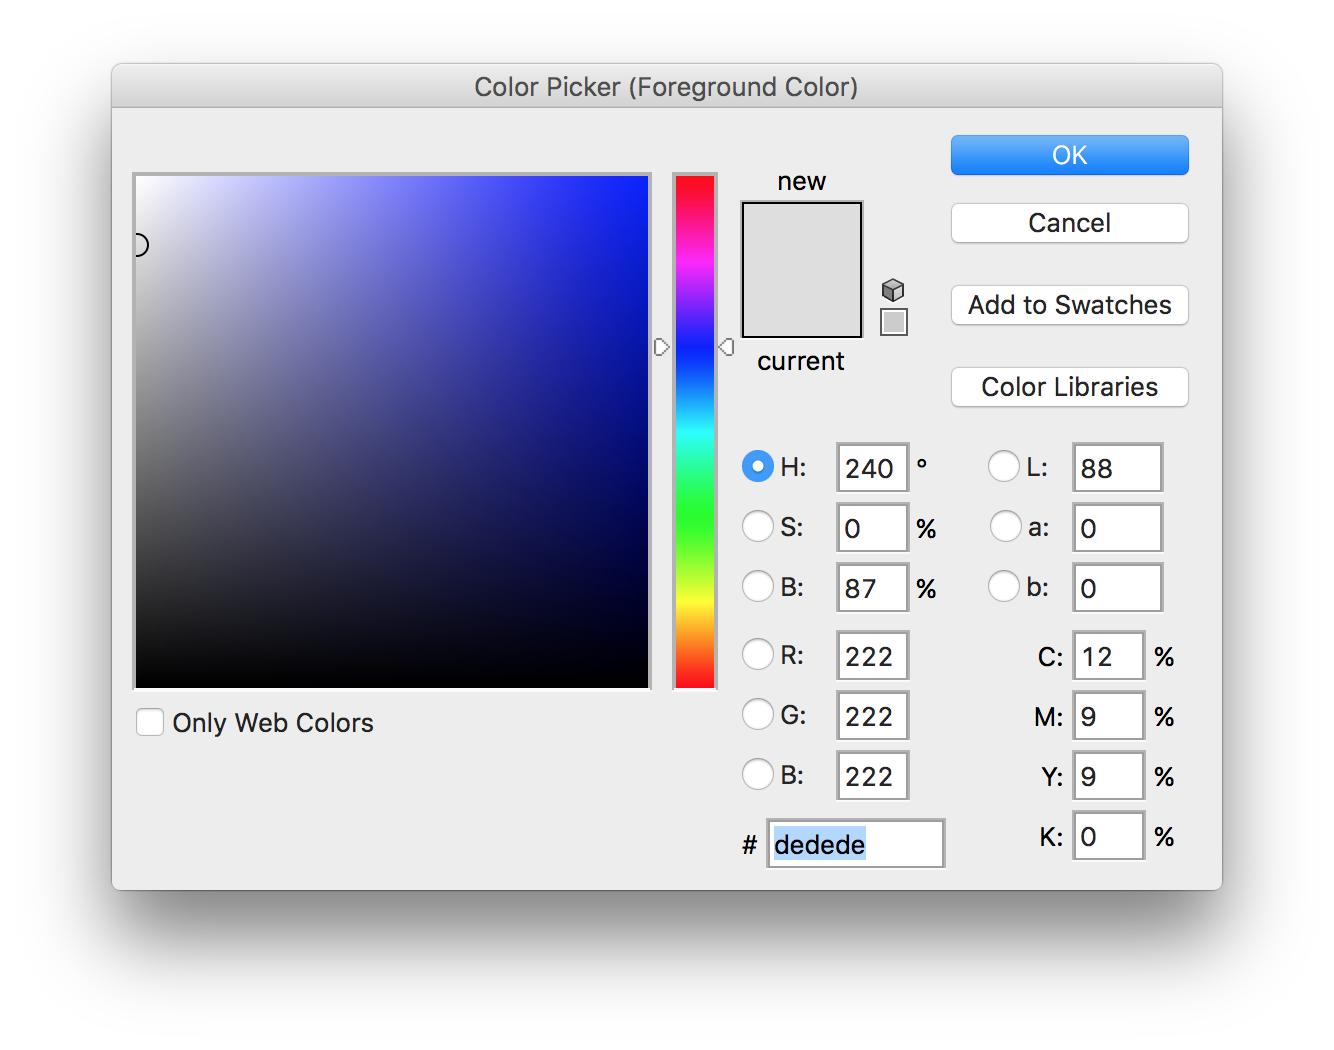
Task: Select the L lightness radio button
Action: coord(1004,466)
